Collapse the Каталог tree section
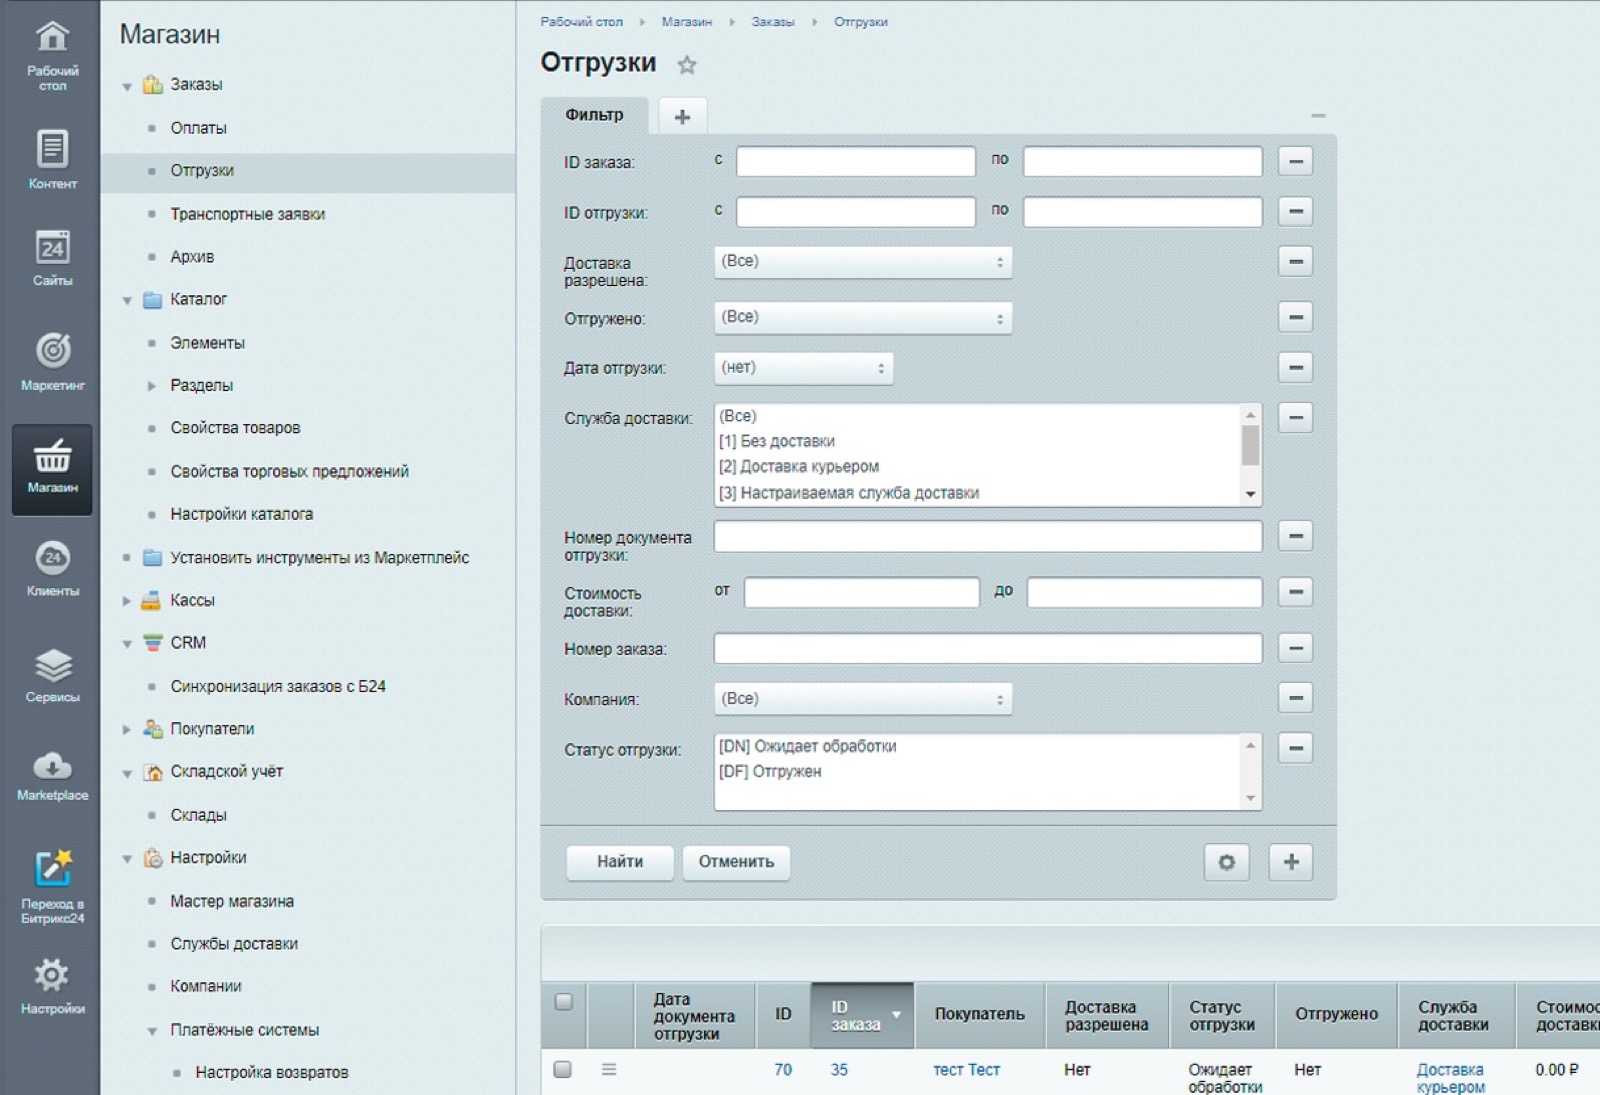Viewport: 1600px width, 1095px height. pos(127,300)
